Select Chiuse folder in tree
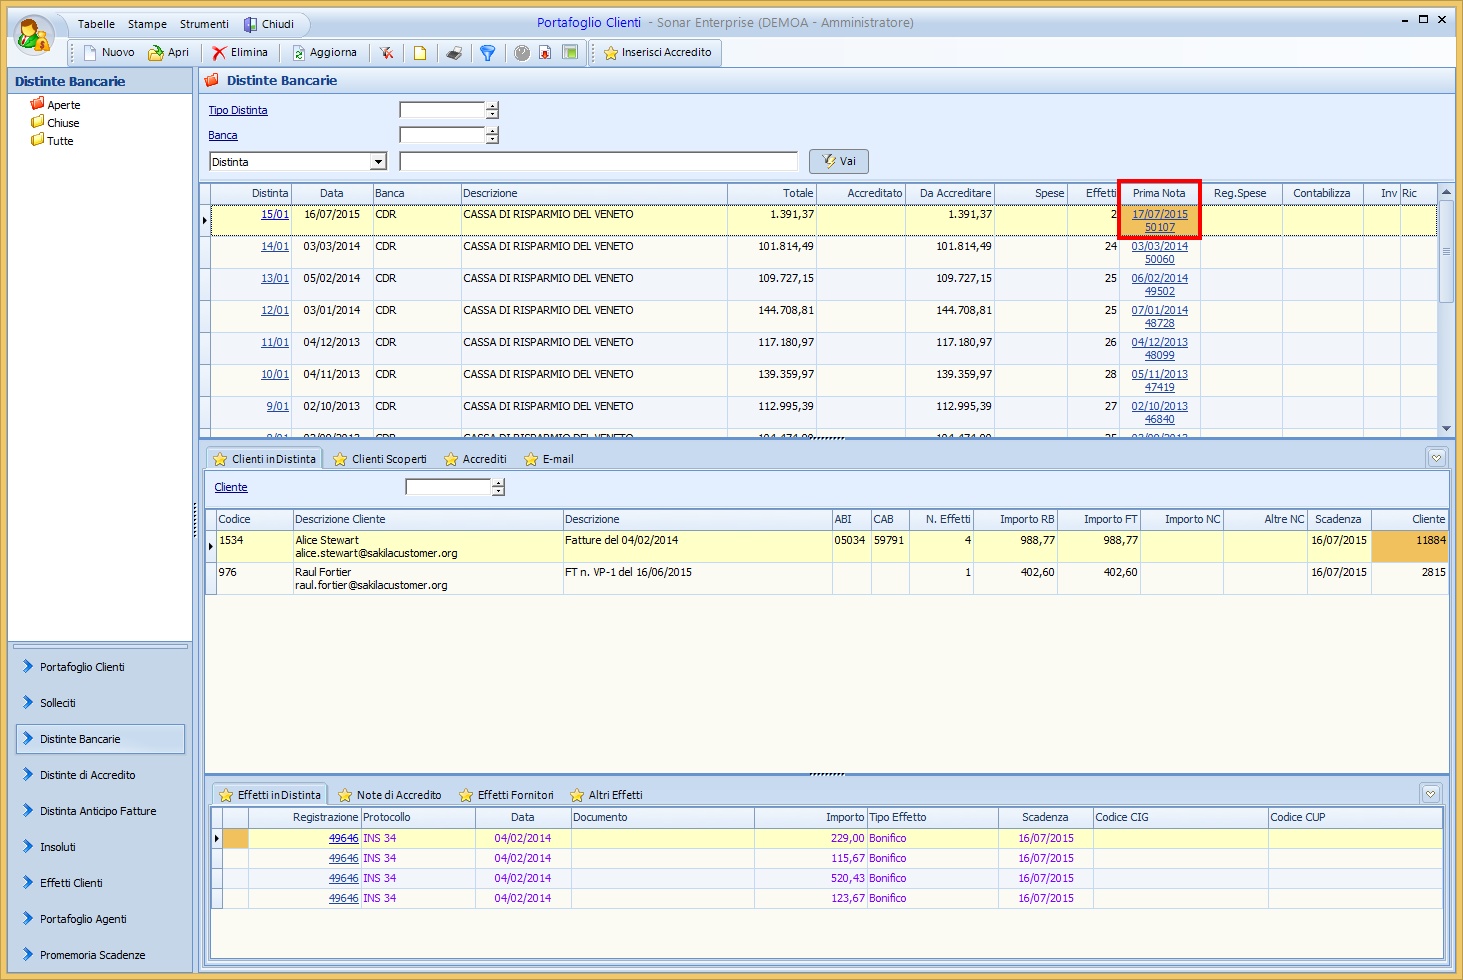 point(63,123)
